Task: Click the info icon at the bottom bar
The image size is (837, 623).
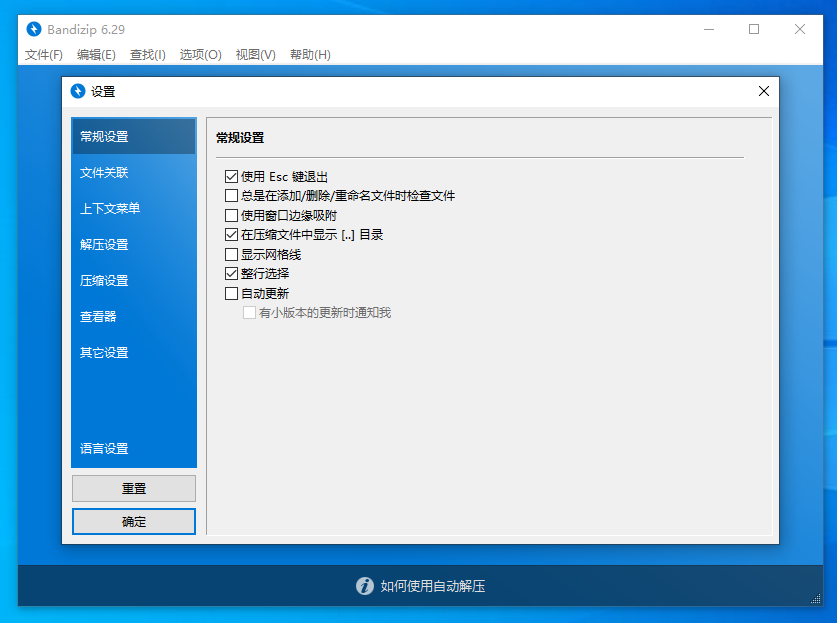Action: coord(364,586)
